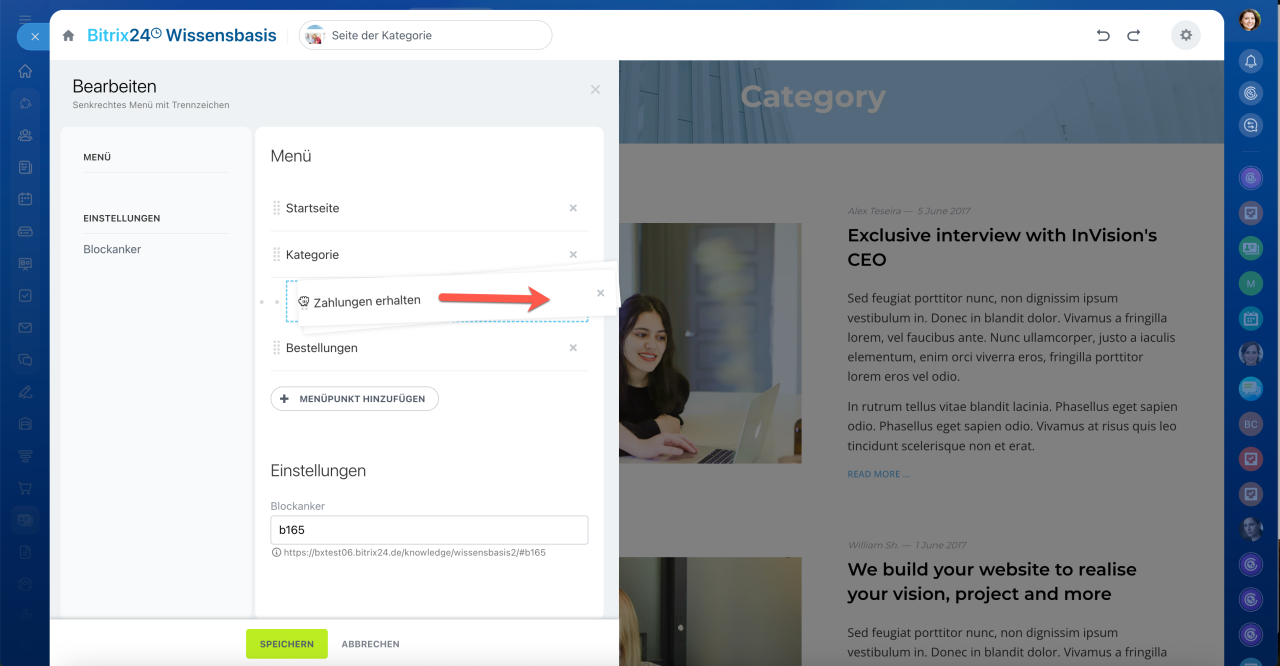
Task: Select the Menü section in the left panel
Action: [97, 157]
